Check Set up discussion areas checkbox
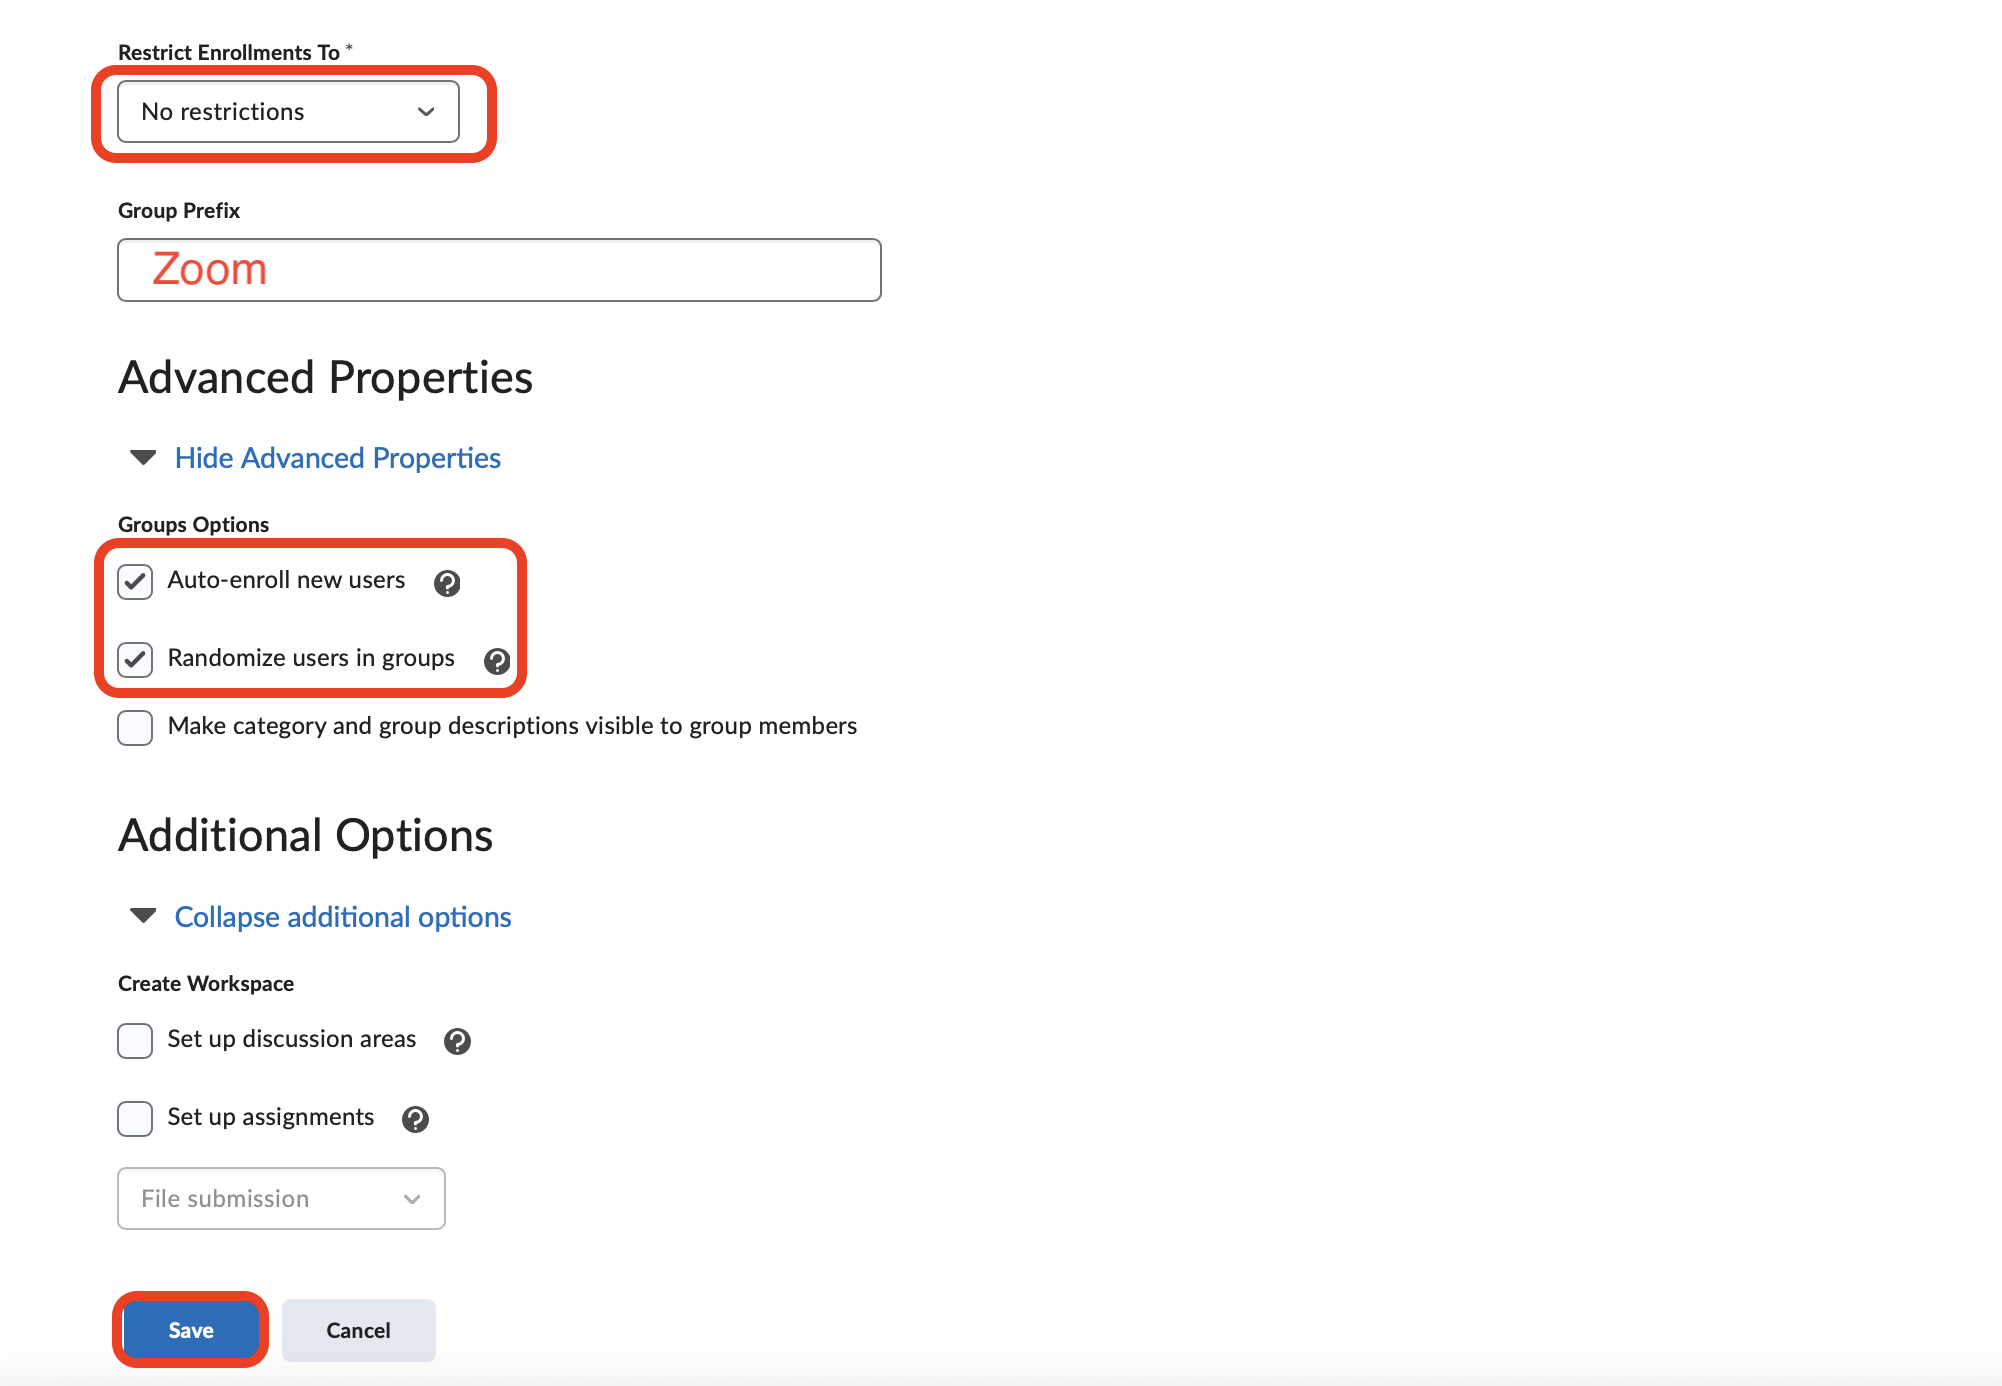The width and height of the screenshot is (2002, 1386). [x=135, y=1040]
